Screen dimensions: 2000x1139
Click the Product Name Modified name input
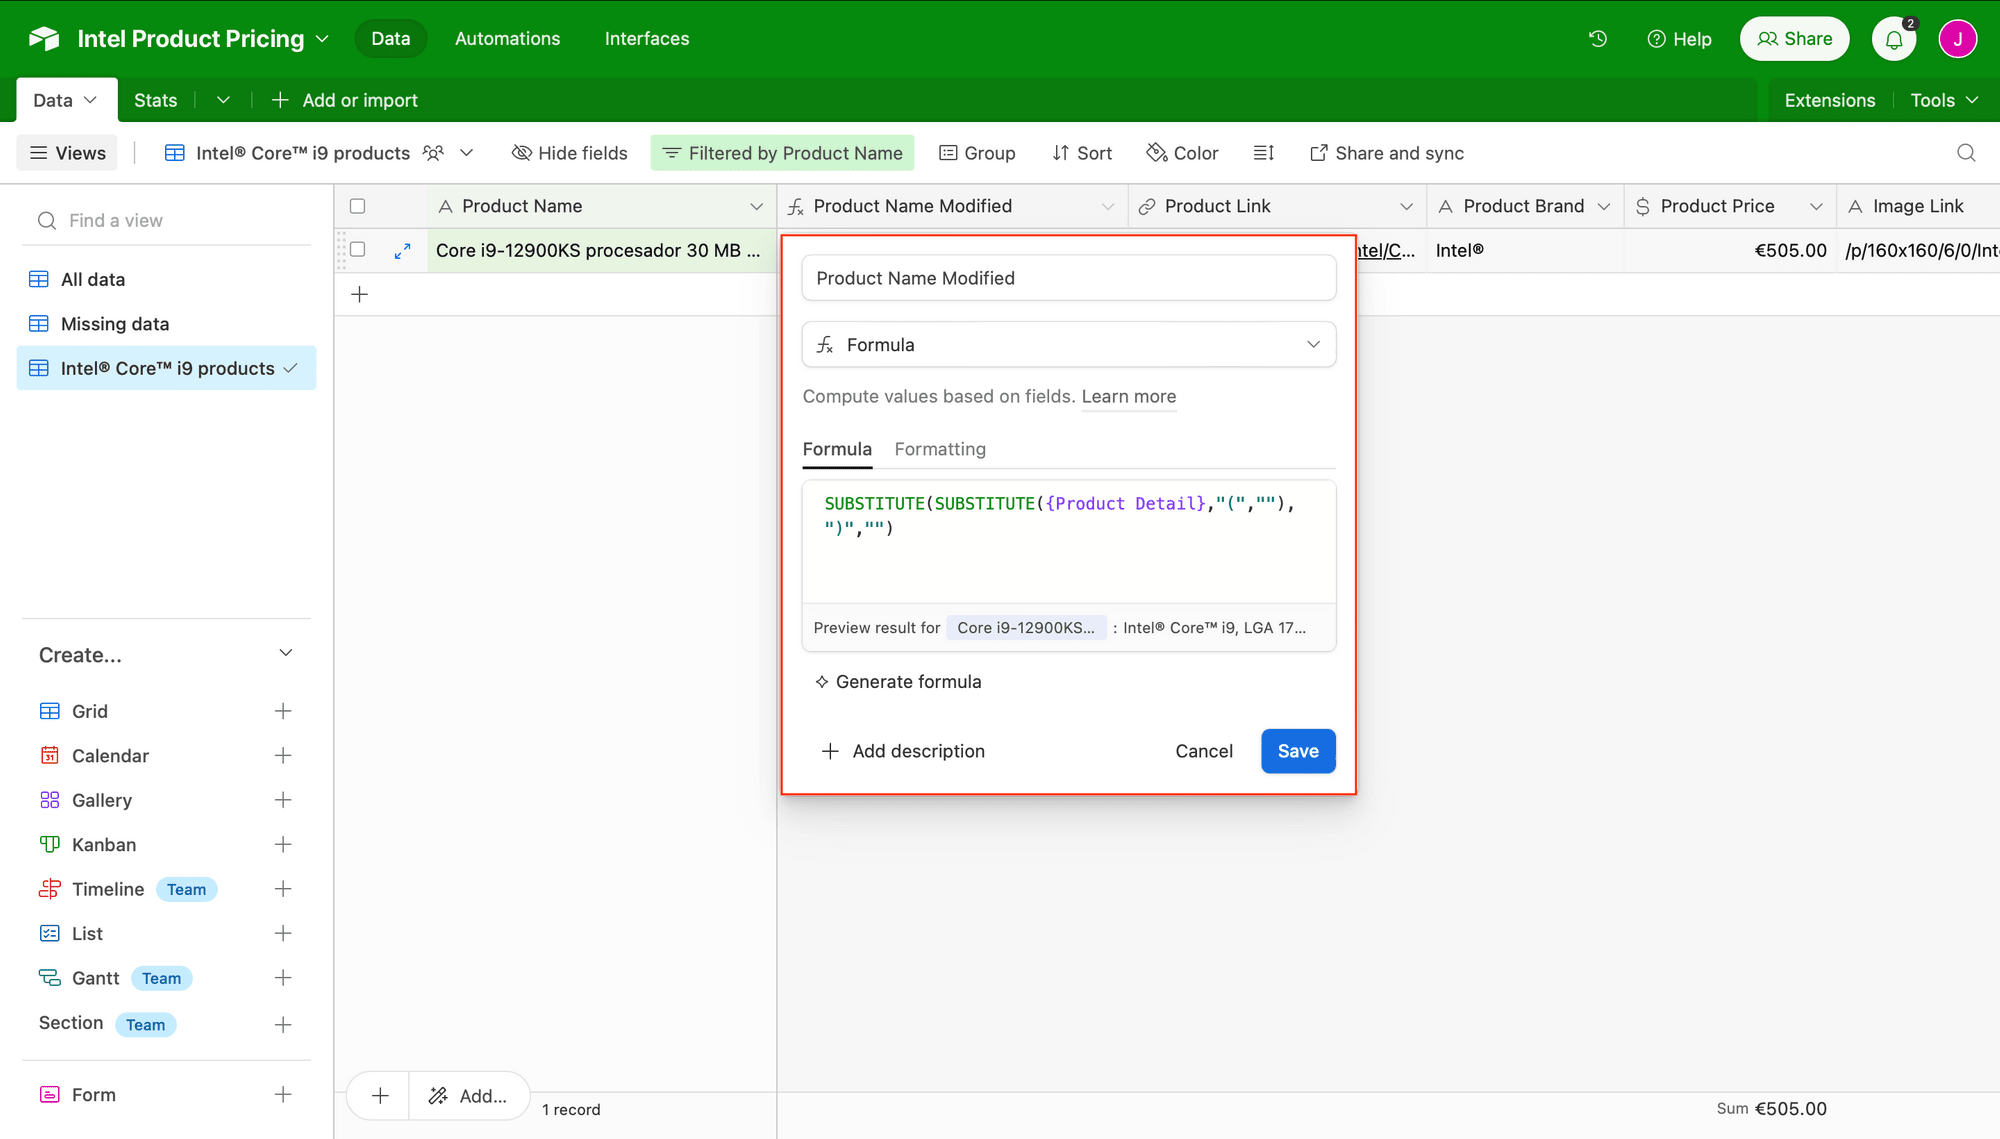pos(1068,278)
